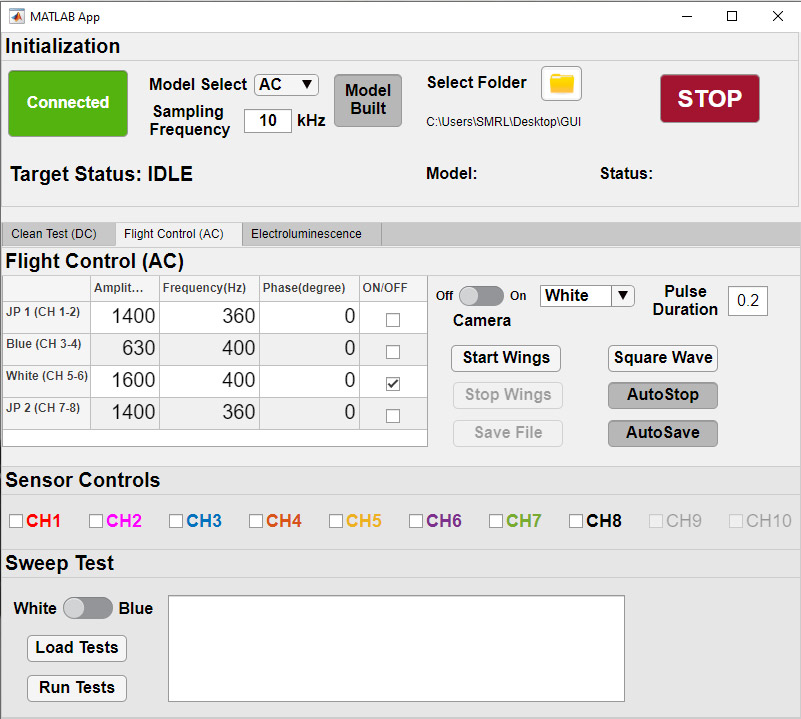
Task: Enable the CH8 sensor channel
Action: (x=576, y=521)
